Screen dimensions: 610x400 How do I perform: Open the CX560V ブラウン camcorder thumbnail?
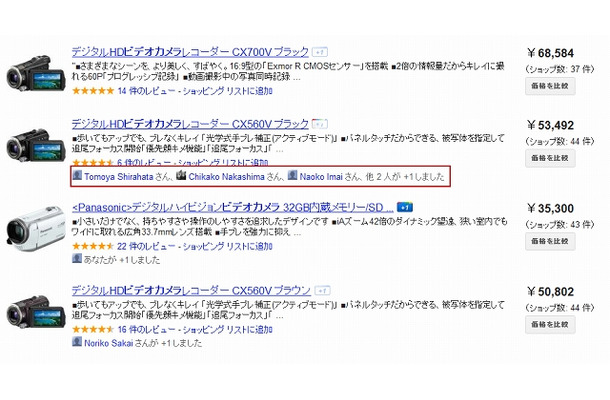36,312
